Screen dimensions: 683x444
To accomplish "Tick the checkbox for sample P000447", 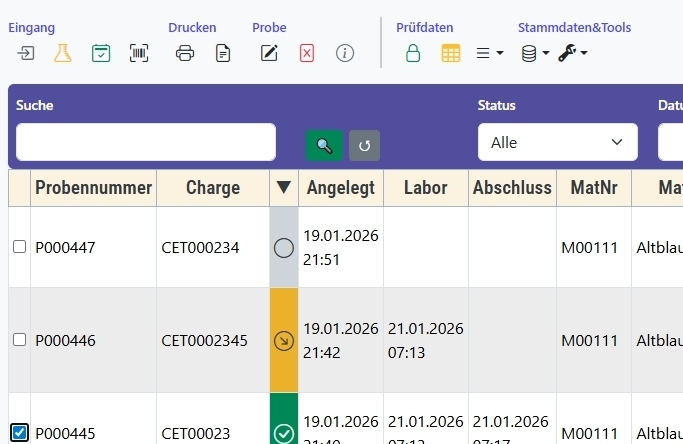I will [19, 247].
